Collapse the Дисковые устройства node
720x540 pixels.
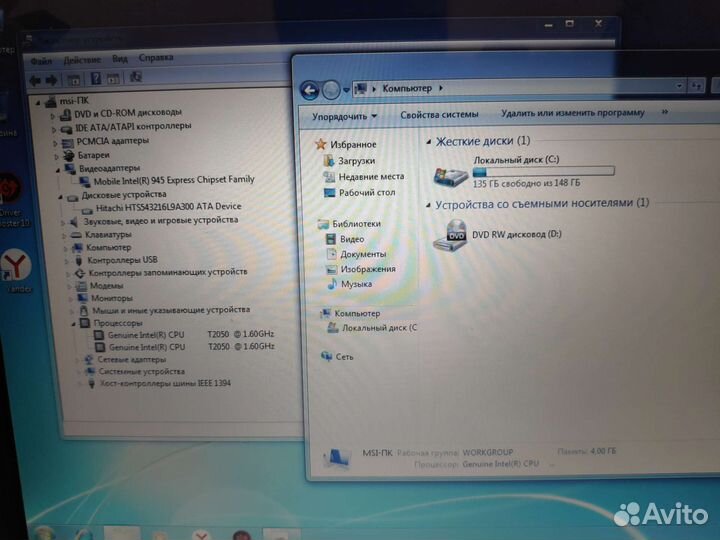(x=60, y=197)
